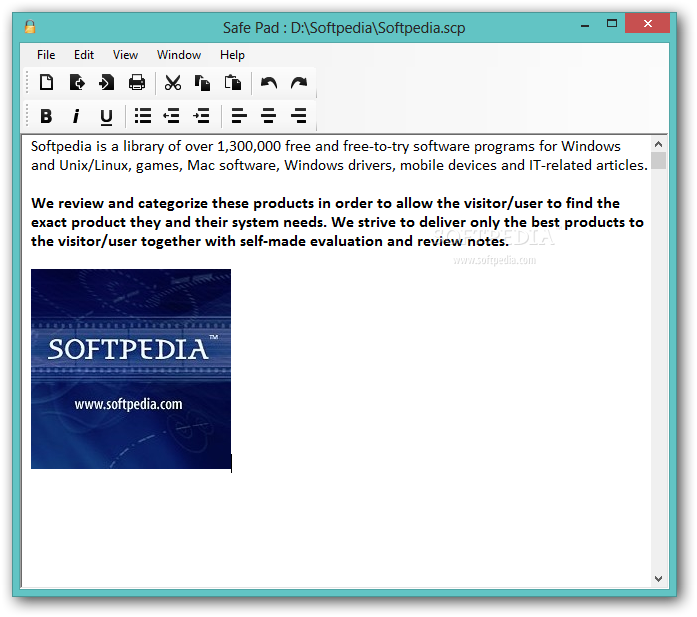The width and height of the screenshot is (697, 617).
Task: Open the File menu
Action: pos(46,55)
